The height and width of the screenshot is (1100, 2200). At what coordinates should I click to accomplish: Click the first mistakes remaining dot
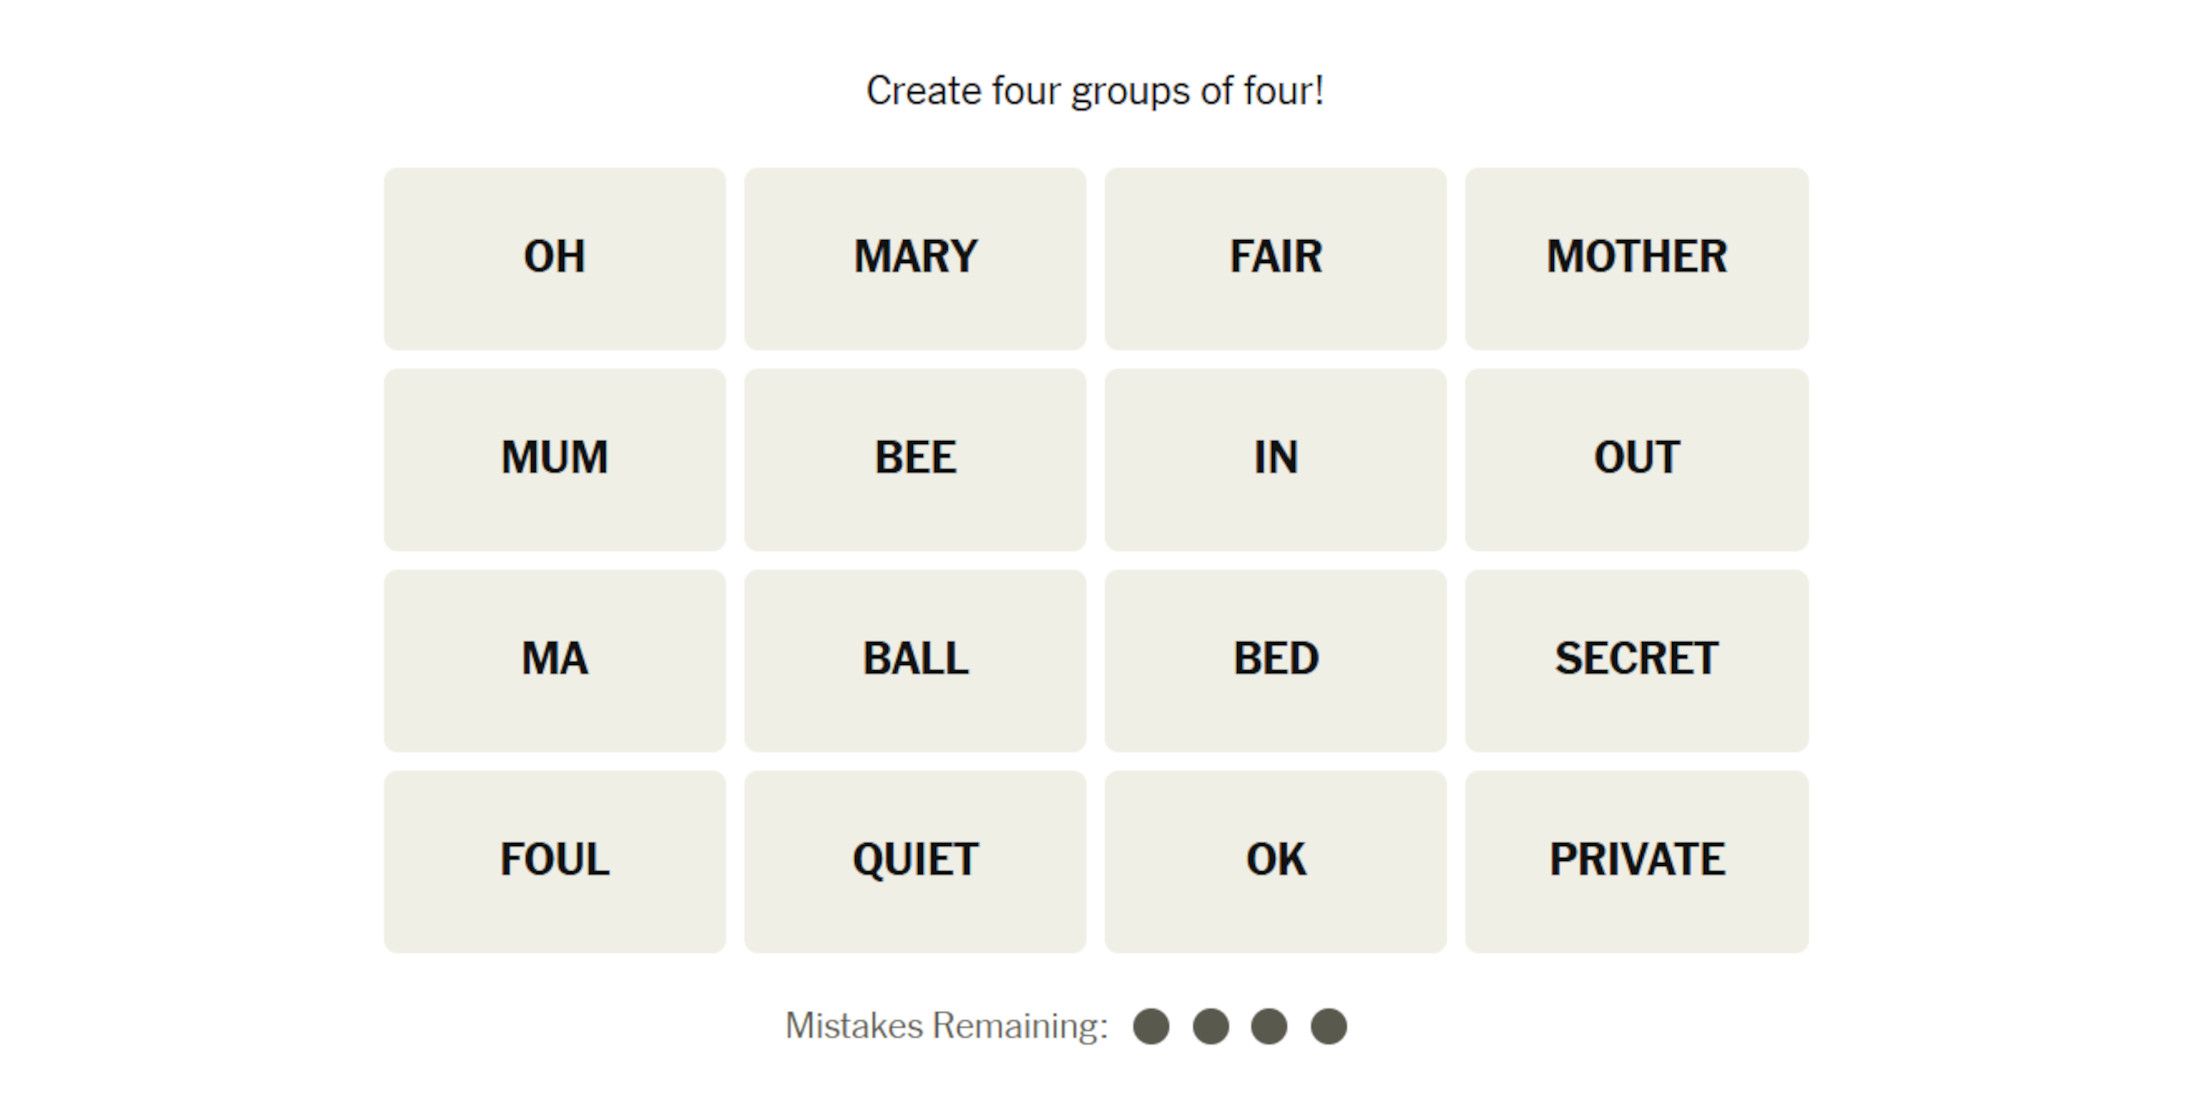pyautogui.click(x=1151, y=1026)
